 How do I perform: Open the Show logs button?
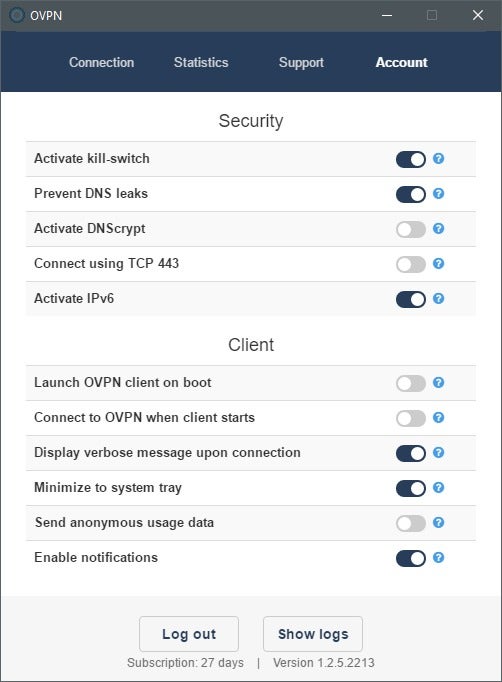(313, 634)
